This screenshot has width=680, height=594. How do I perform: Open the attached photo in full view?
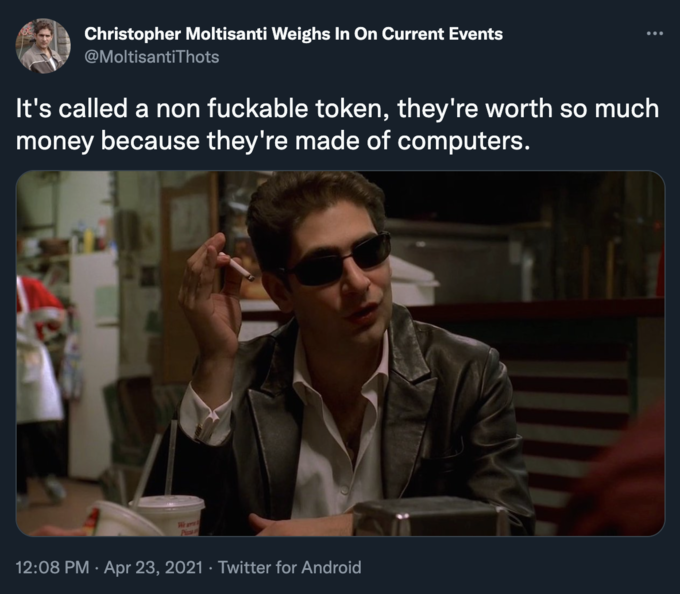point(340,353)
